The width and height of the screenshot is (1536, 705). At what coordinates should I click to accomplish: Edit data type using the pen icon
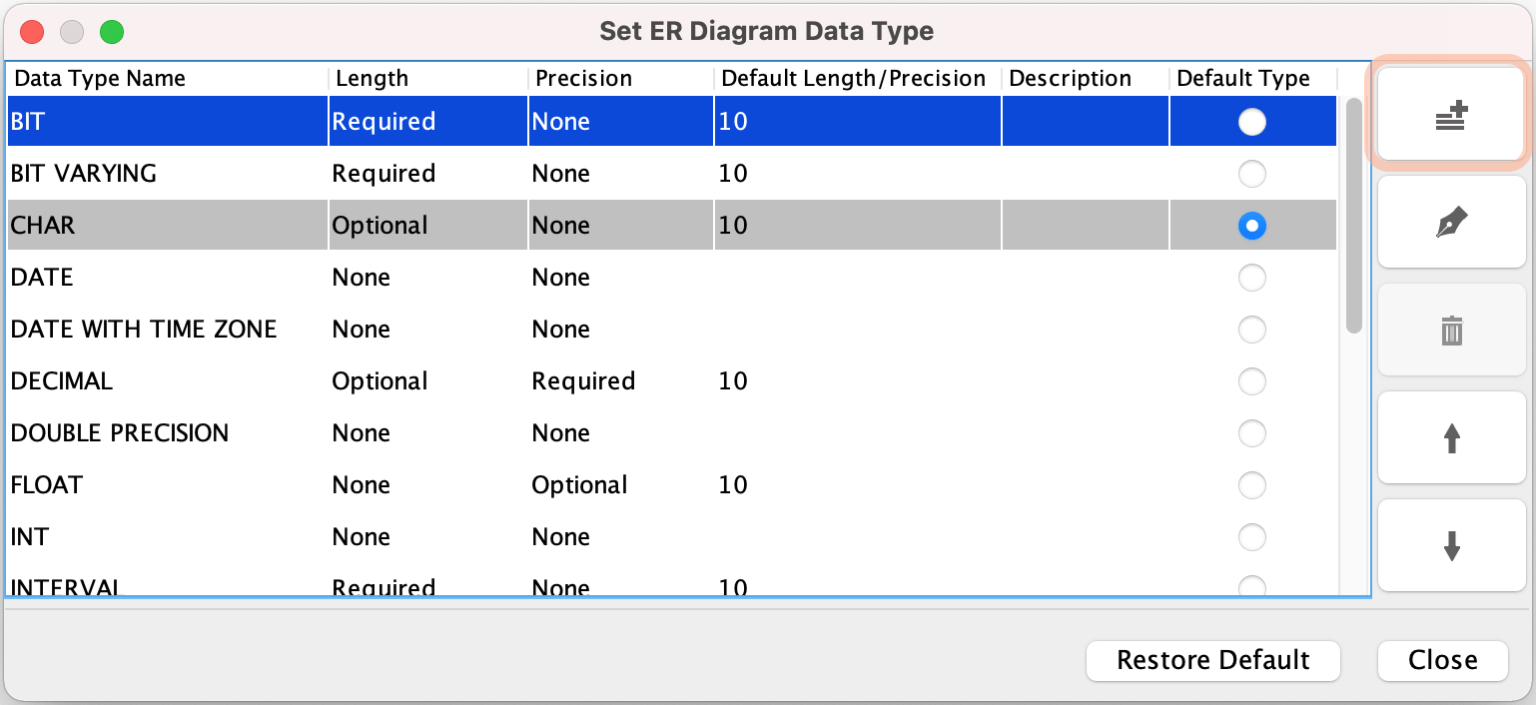pyautogui.click(x=1451, y=222)
